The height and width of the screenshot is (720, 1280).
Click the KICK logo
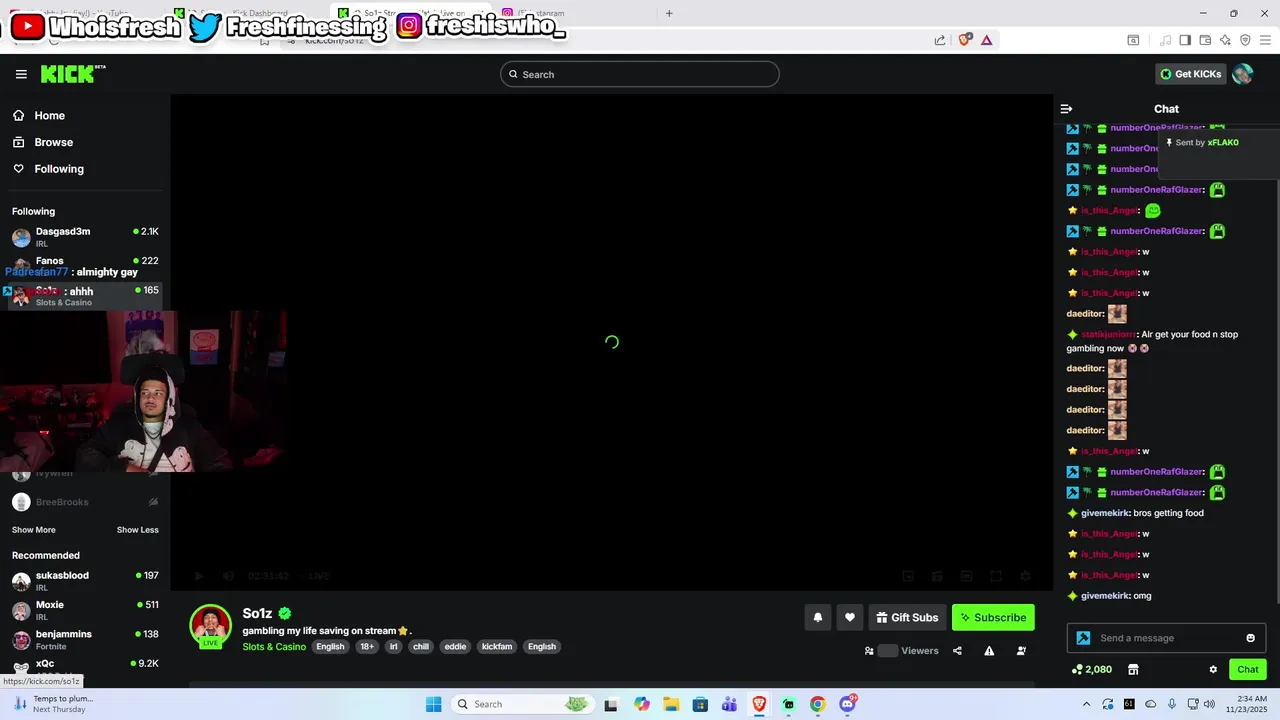pyautogui.click(x=73, y=74)
